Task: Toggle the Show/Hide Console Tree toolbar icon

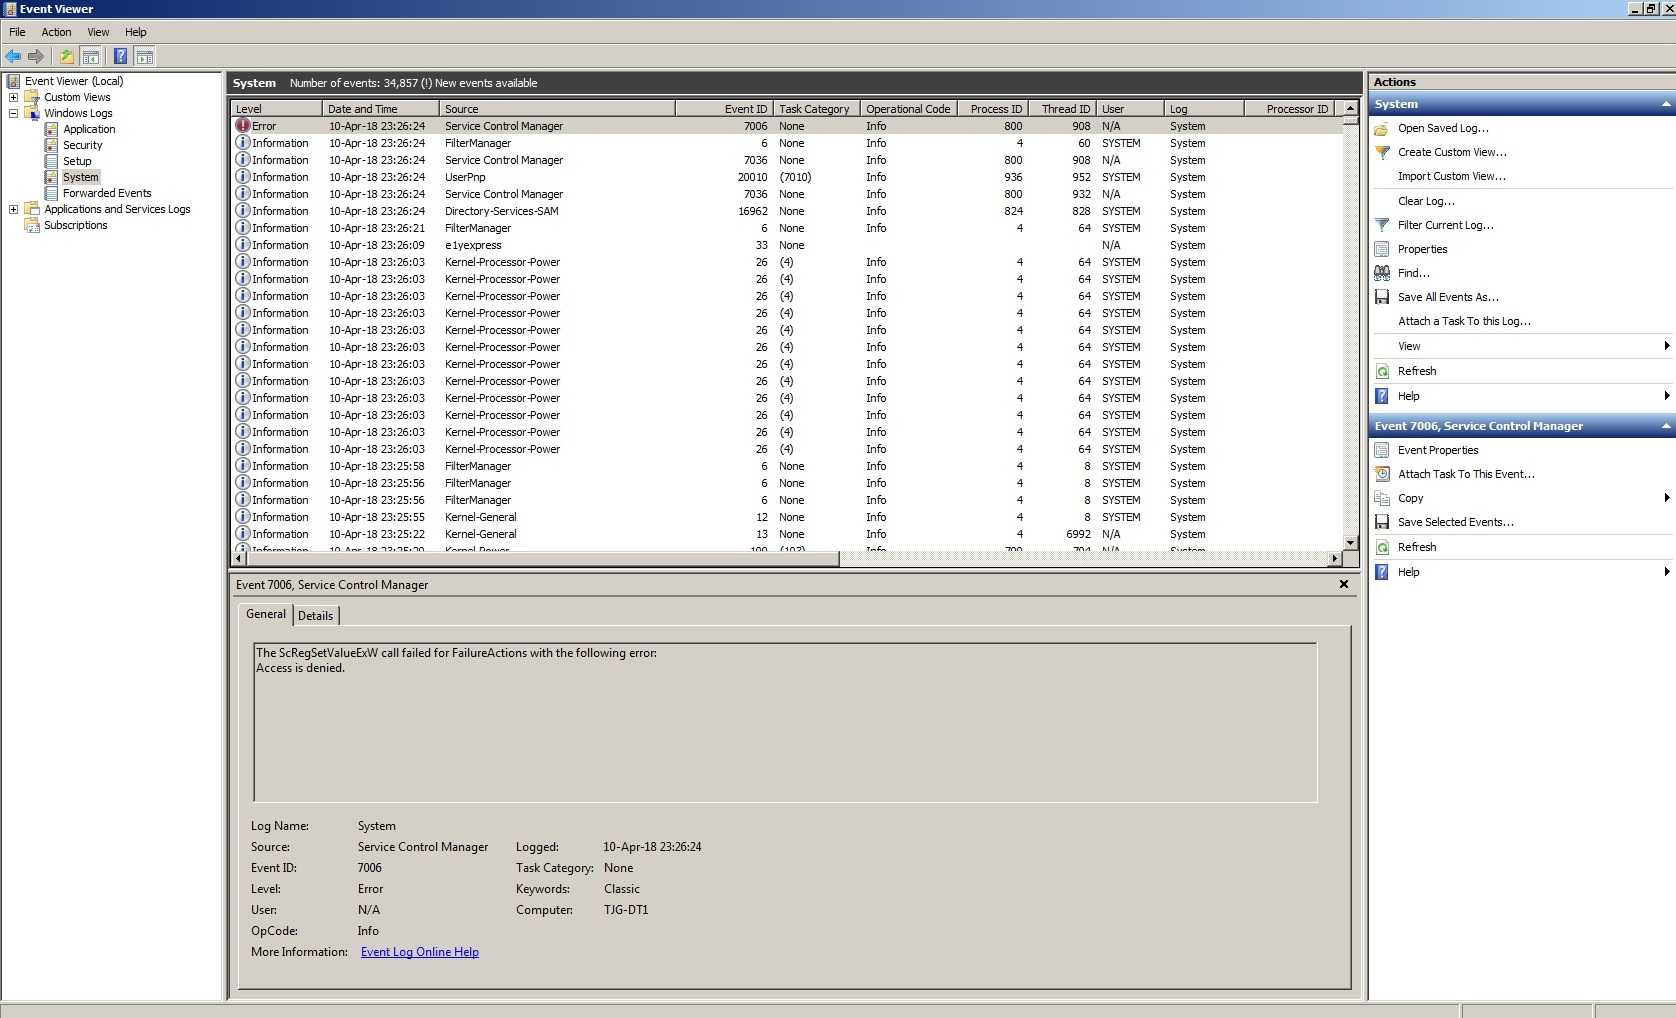Action: click(90, 56)
